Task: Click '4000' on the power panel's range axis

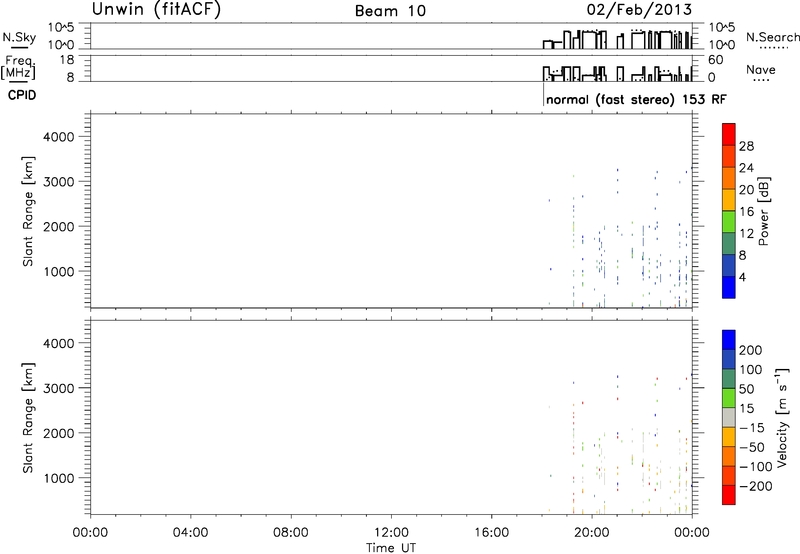Action: click(x=59, y=137)
